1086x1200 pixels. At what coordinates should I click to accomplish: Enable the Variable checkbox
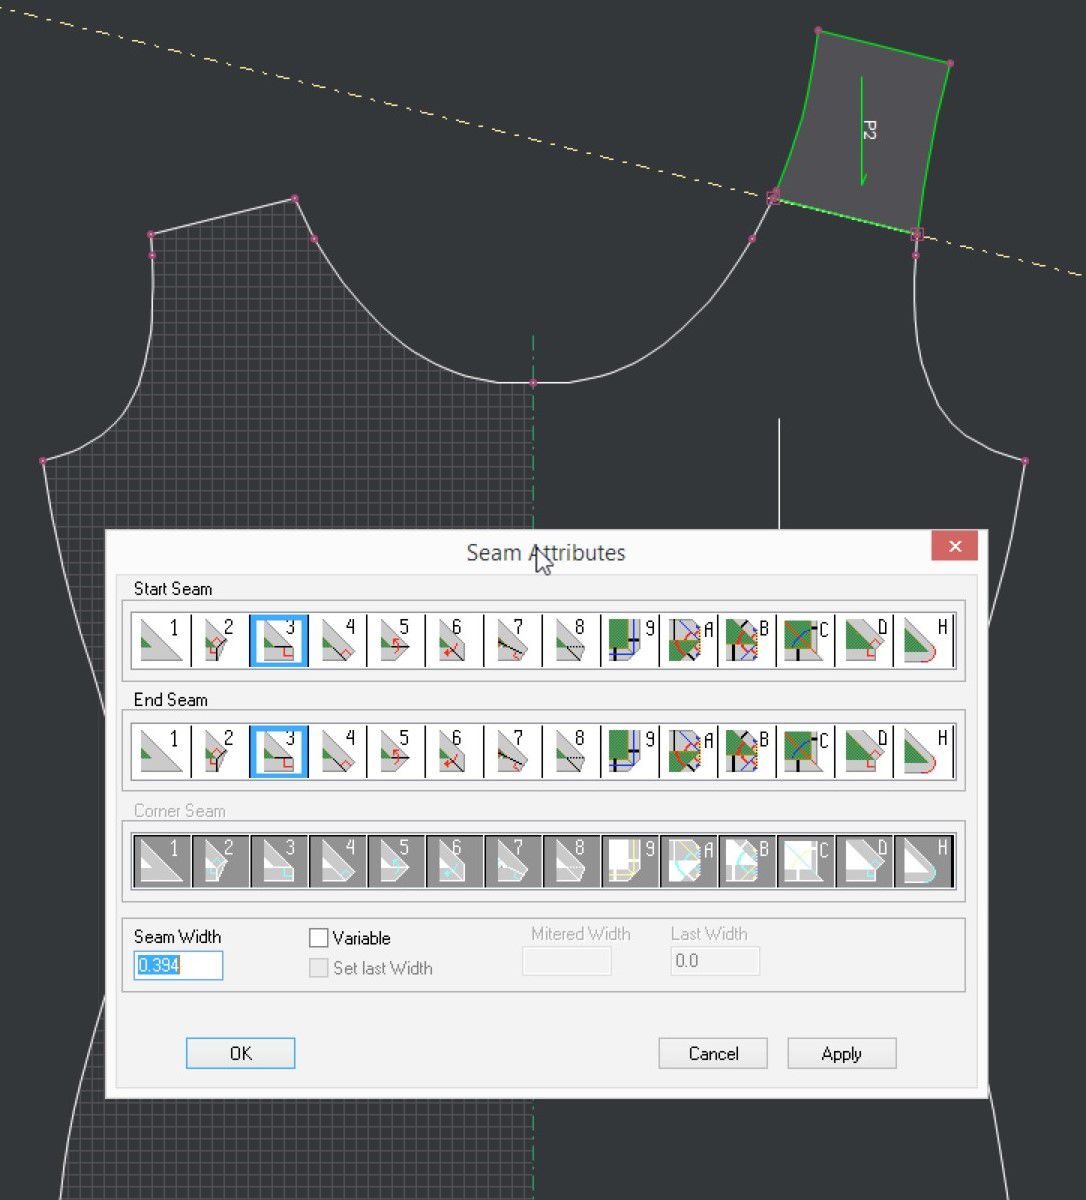pyautogui.click(x=319, y=938)
